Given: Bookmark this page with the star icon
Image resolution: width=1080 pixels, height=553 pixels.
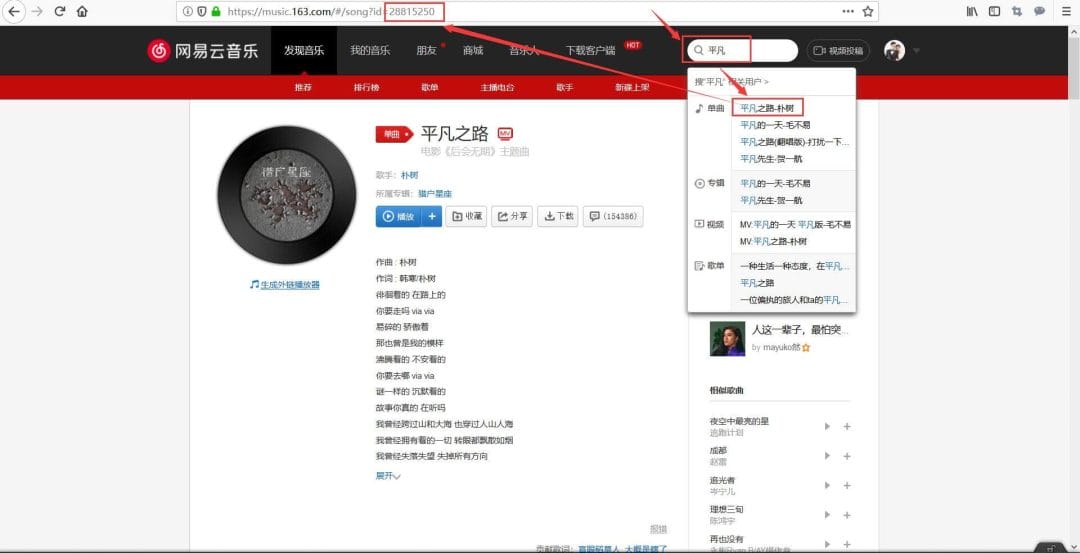Looking at the screenshot, I should point(868,11).
